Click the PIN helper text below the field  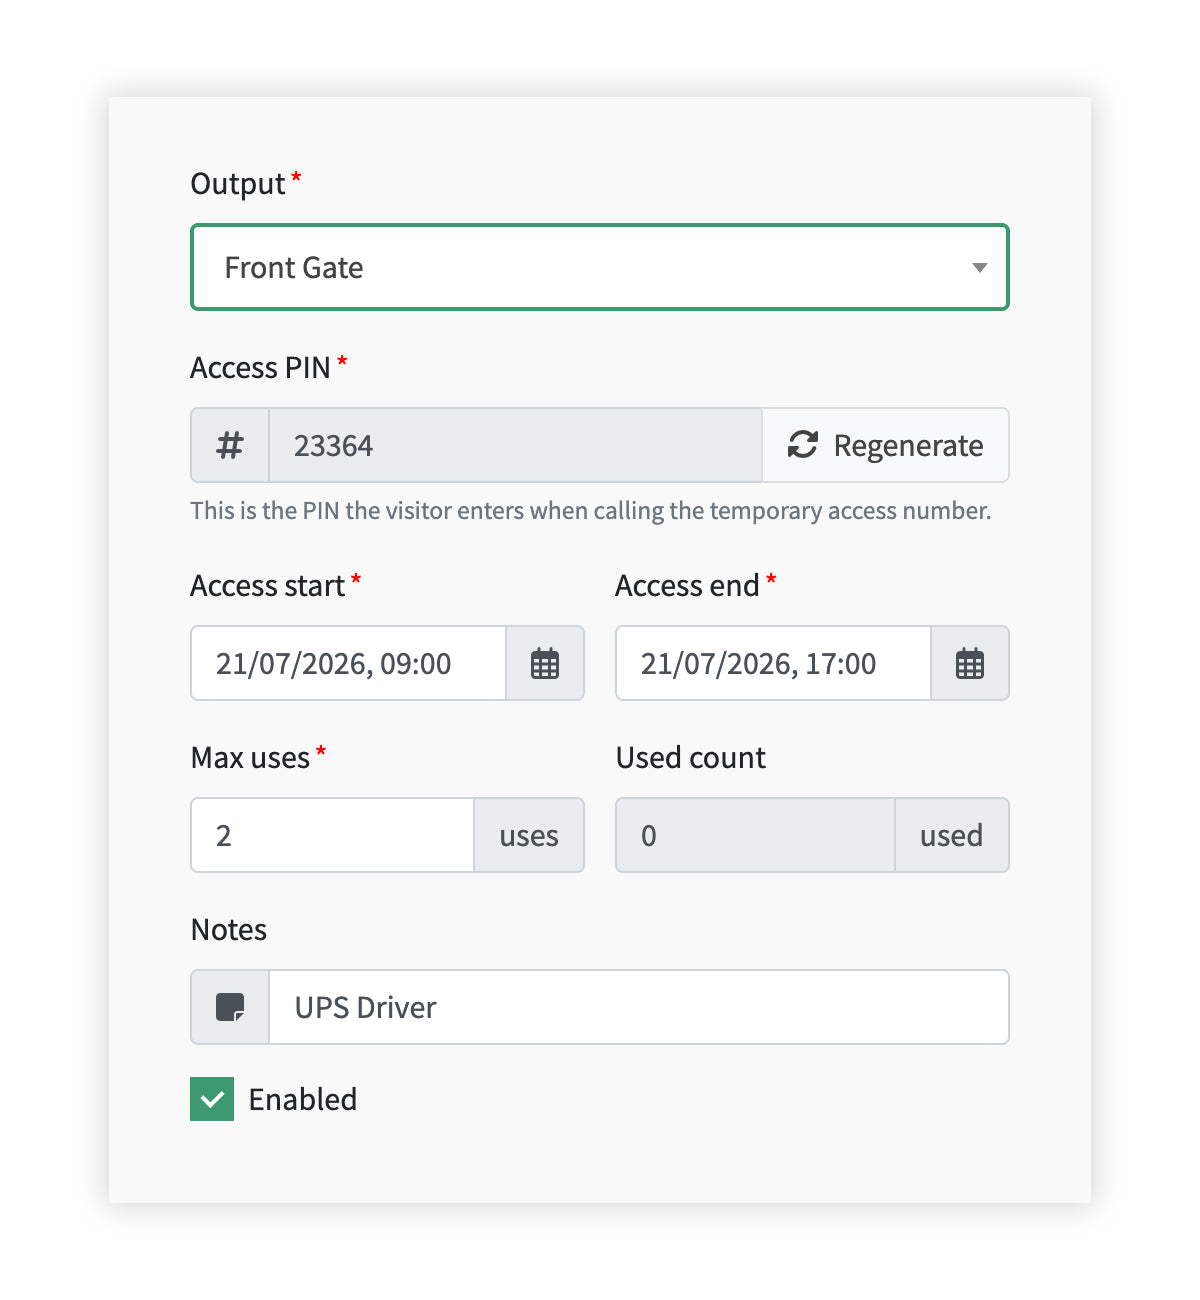591,511
